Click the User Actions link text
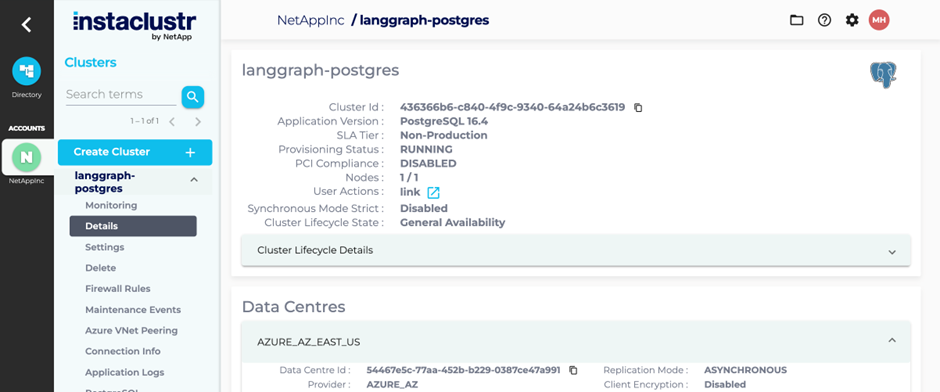The height and width of the screenshot is (392, 940). pos(410,192)
